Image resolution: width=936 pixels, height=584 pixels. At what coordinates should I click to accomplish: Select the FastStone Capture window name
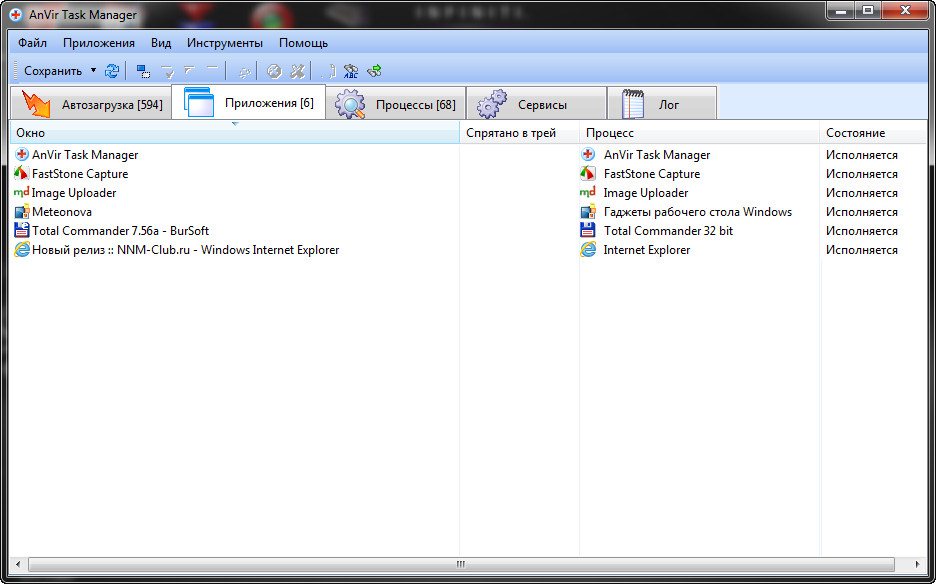80,174
